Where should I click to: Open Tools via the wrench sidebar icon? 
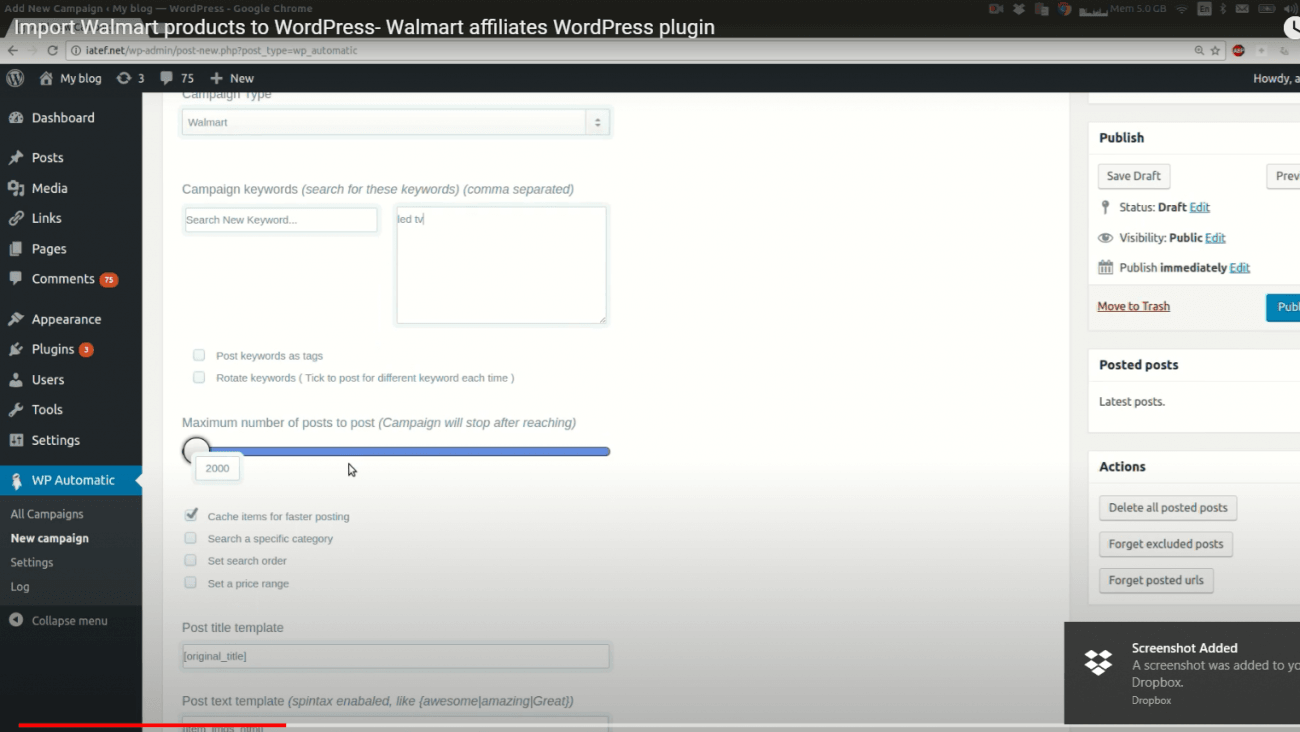[x=16, y=410]
